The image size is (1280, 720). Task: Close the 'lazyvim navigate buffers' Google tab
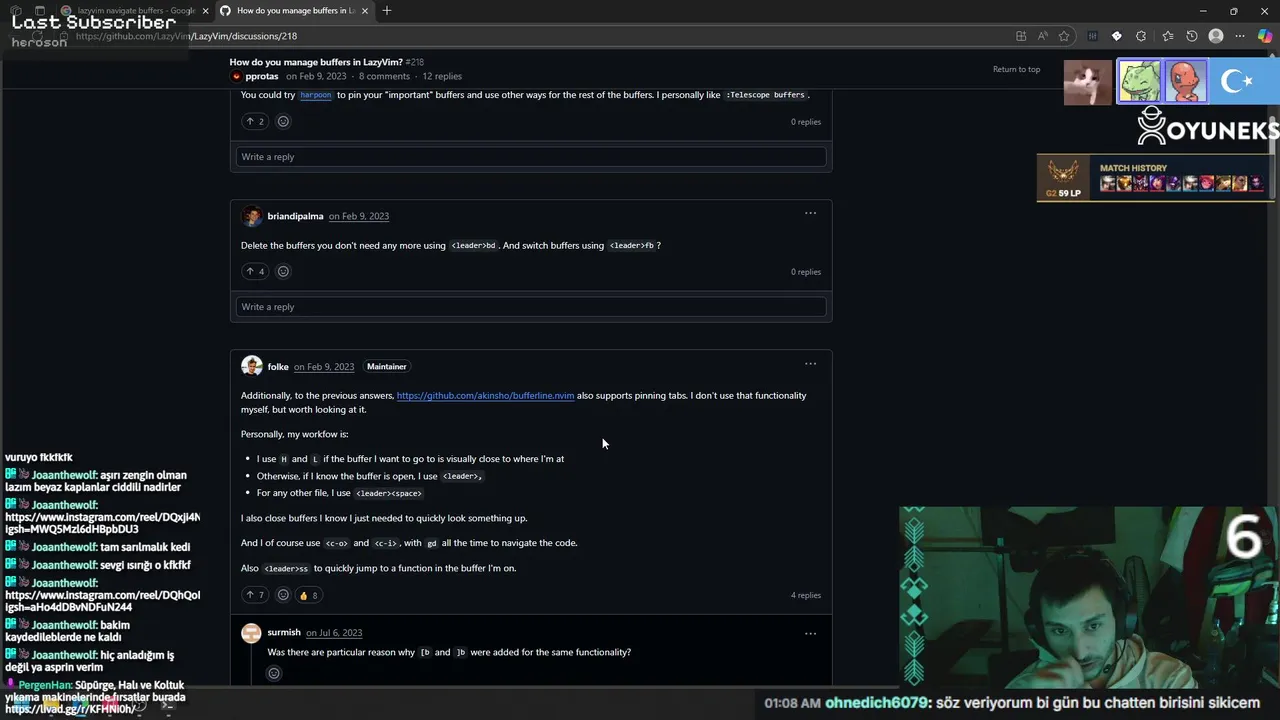[x=205, y=11]
